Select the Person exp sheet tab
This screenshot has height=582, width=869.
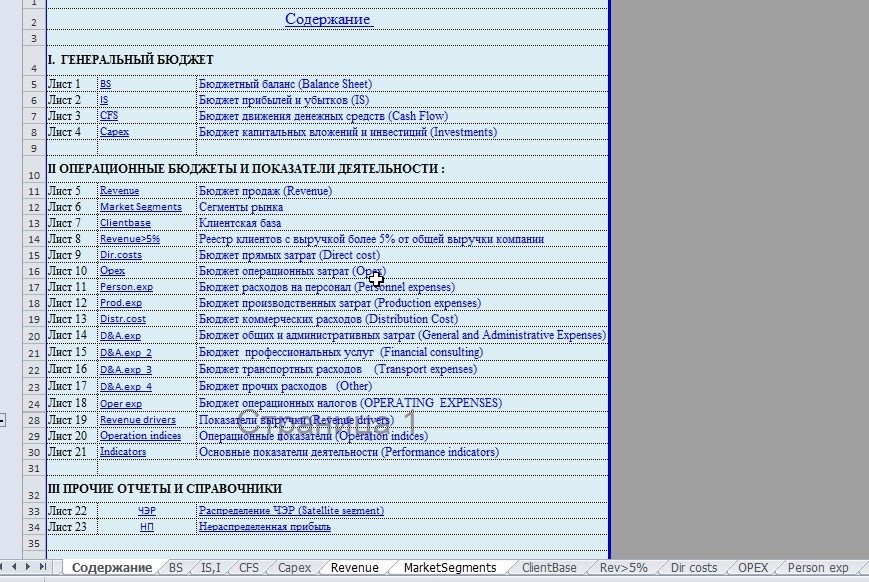click(x=818, y=568)
